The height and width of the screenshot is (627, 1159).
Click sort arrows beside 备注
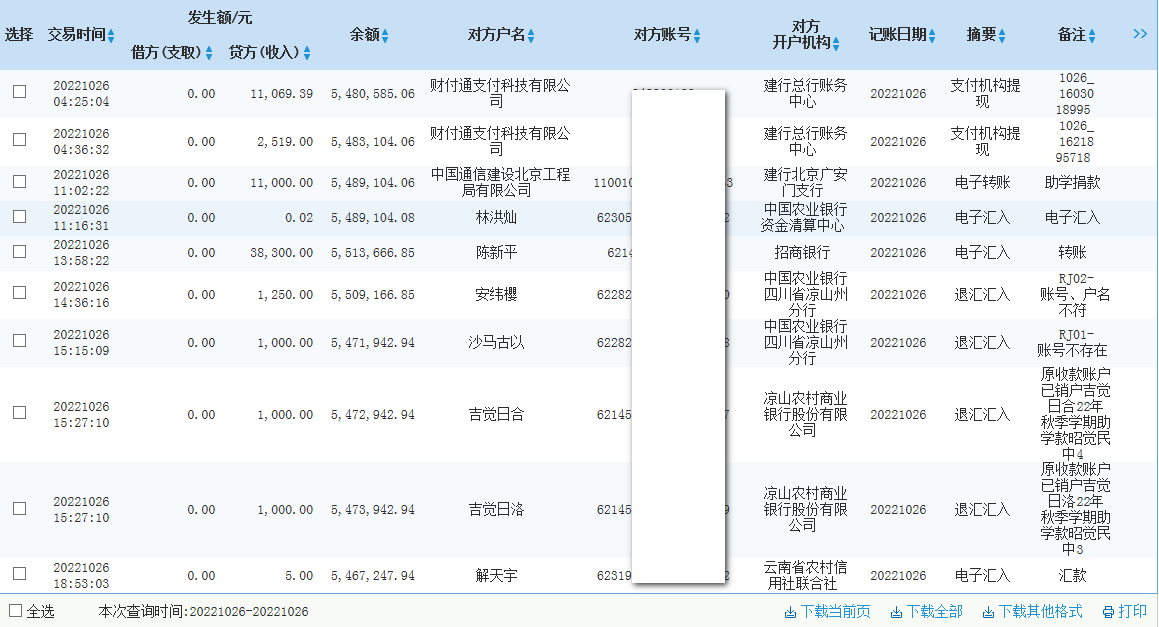pyautogui.click(x=1092, y=35)
